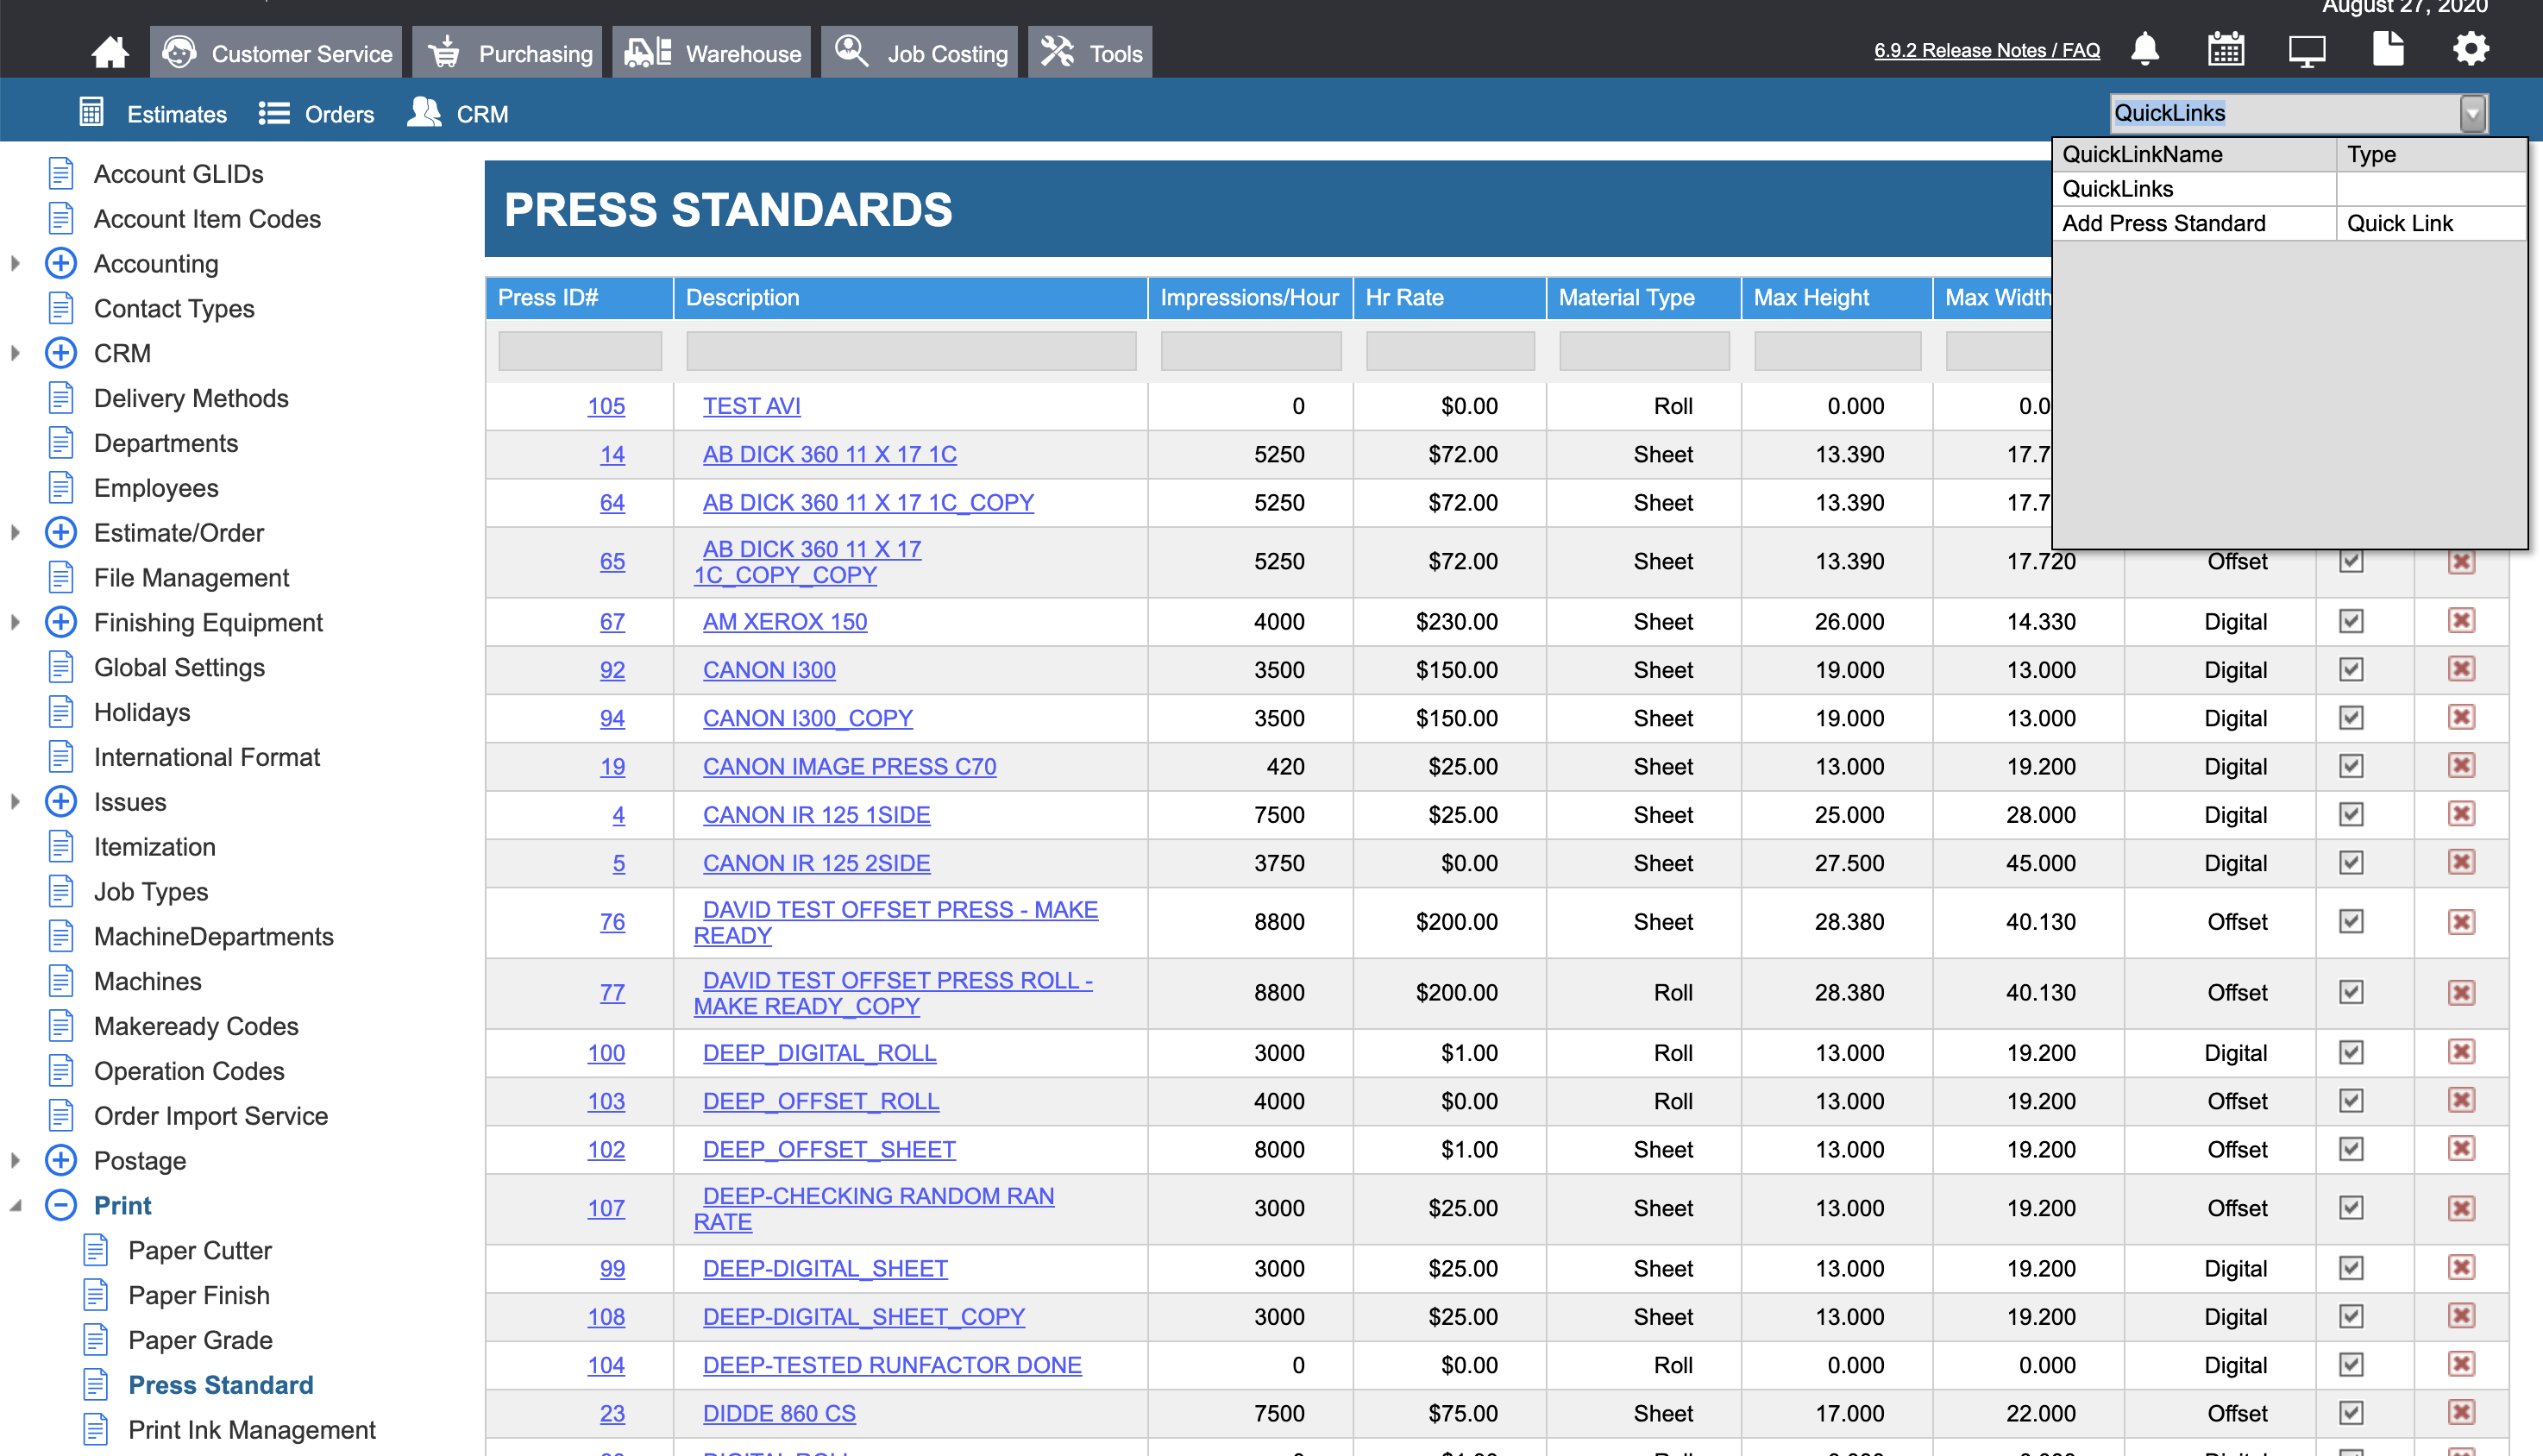Viewport: 2543px width, 1456px height.
Task: Switch to Orders submenu
Action: 316,114
